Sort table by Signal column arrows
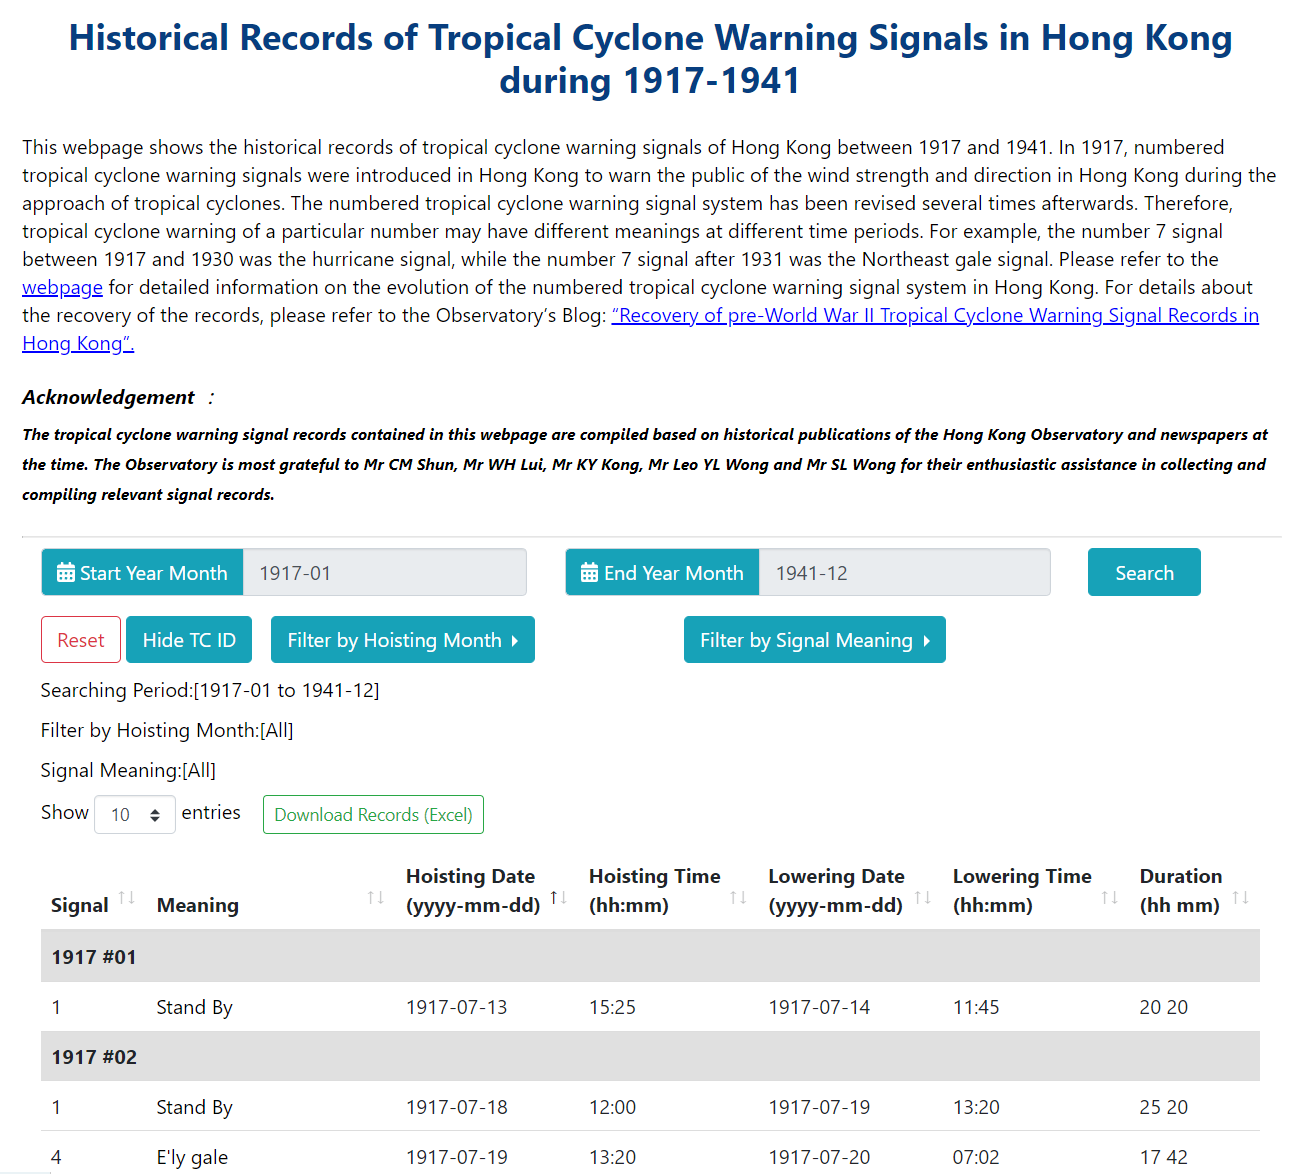This screenshot has width=1310, height=1174. (127, 897)
